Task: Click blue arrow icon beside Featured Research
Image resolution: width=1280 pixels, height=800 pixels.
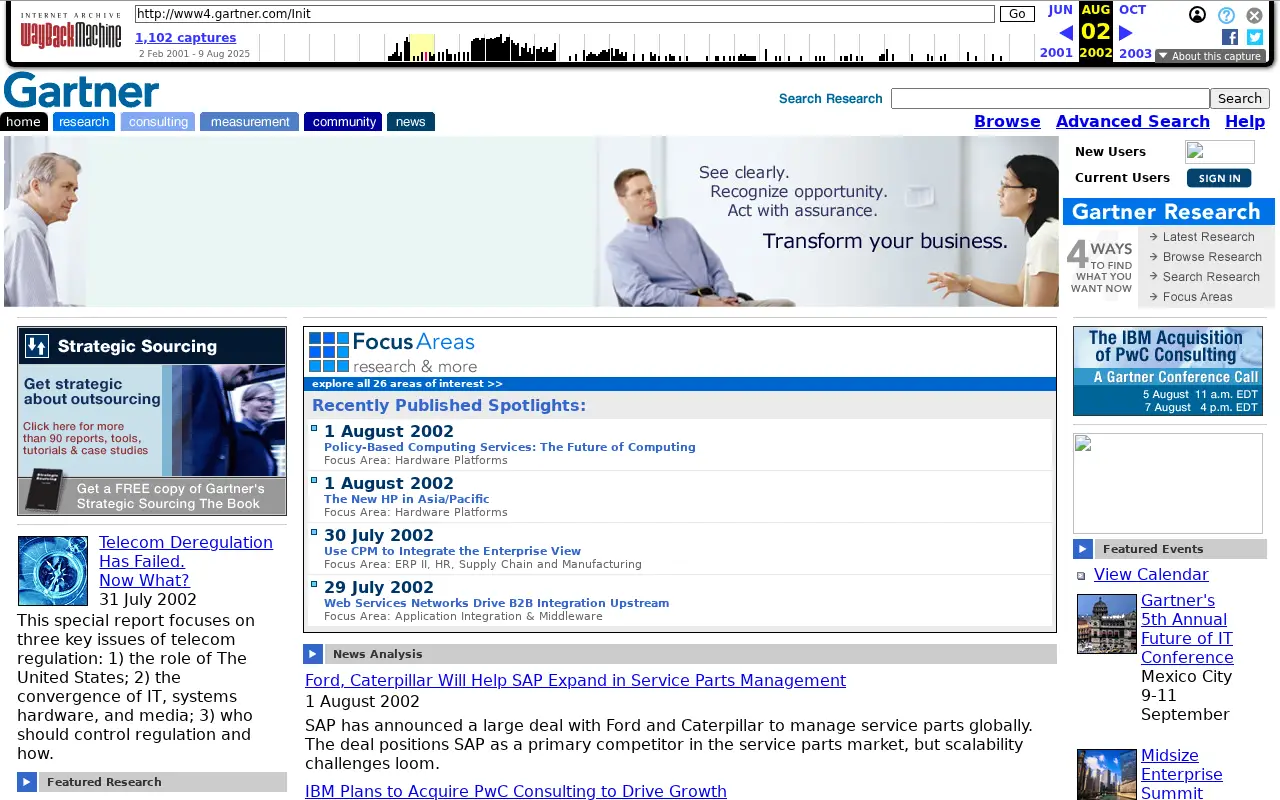Action: pyautogui.click(x=27, y=782)
